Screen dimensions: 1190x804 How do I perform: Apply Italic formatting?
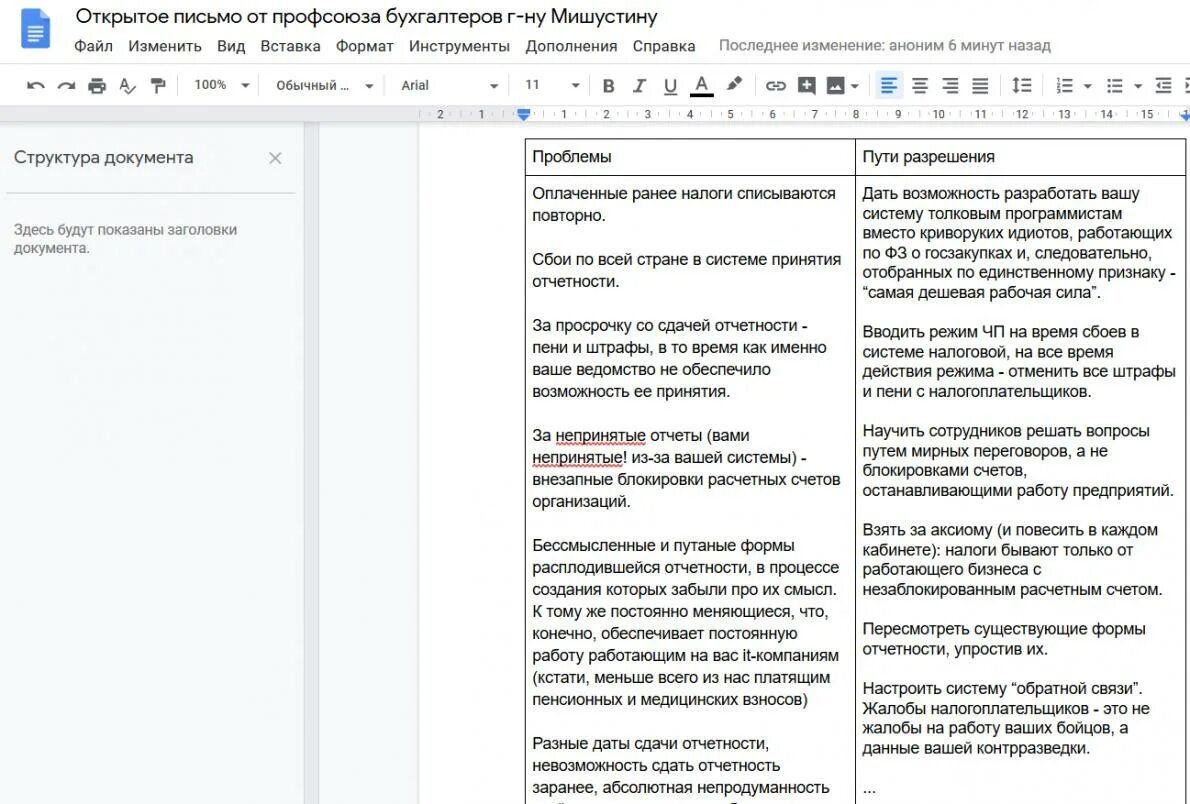click(640, 85)
